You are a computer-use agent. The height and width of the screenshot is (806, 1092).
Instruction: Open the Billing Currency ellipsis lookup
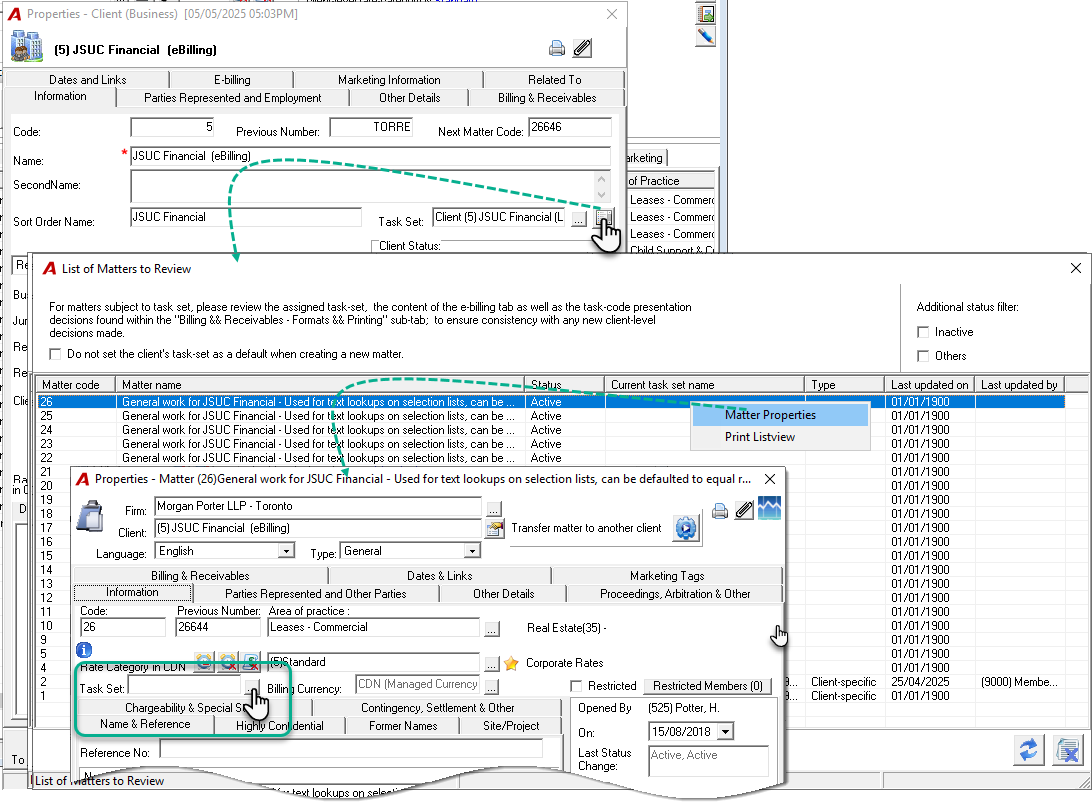[492, 687]
